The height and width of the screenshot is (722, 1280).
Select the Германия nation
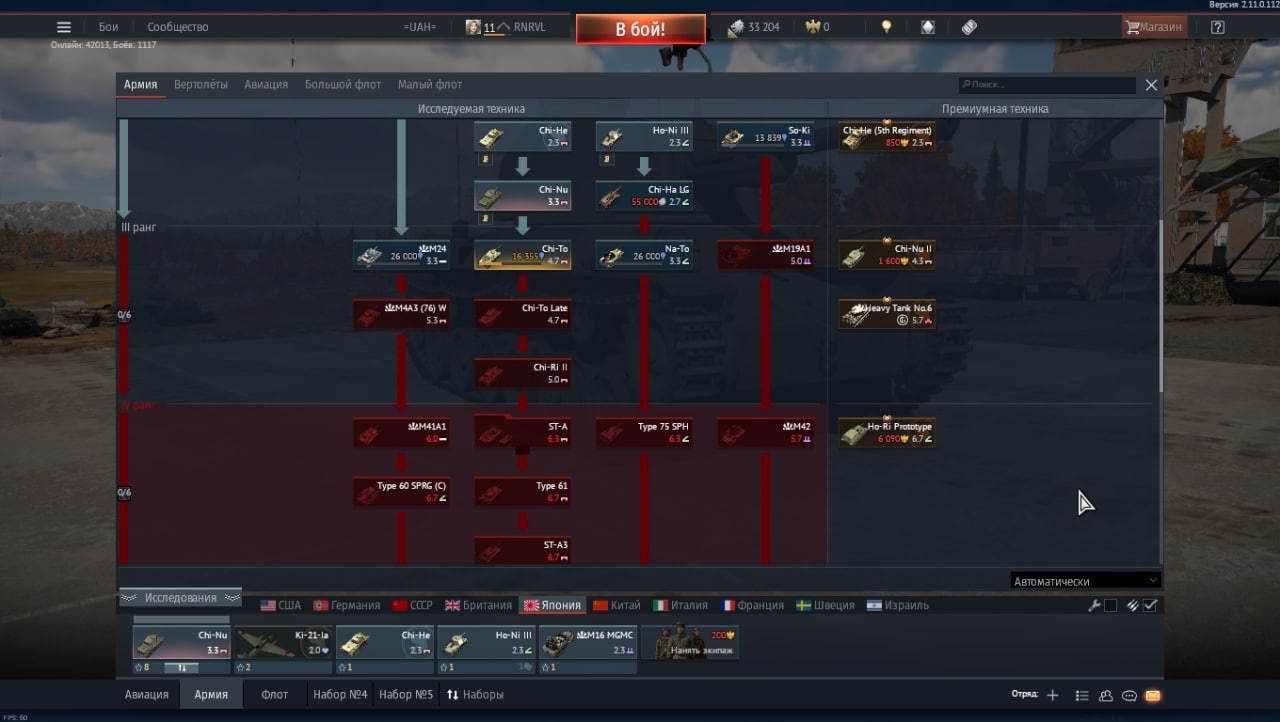pyautogui.click(x=347, y=605)
